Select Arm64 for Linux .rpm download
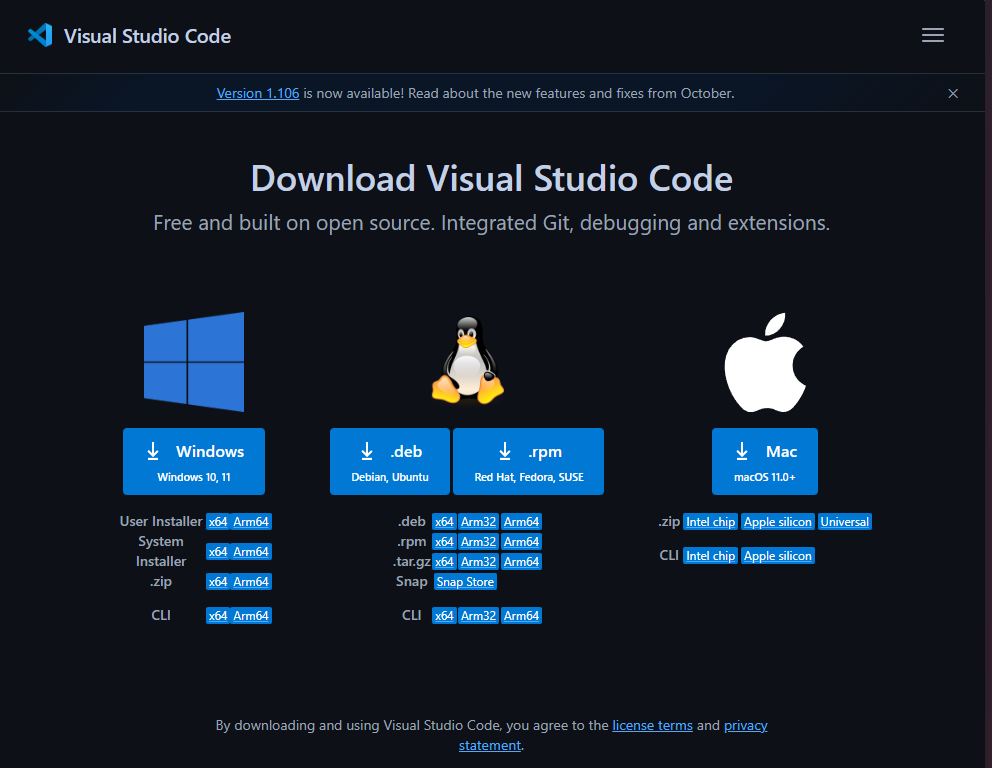 521,542
